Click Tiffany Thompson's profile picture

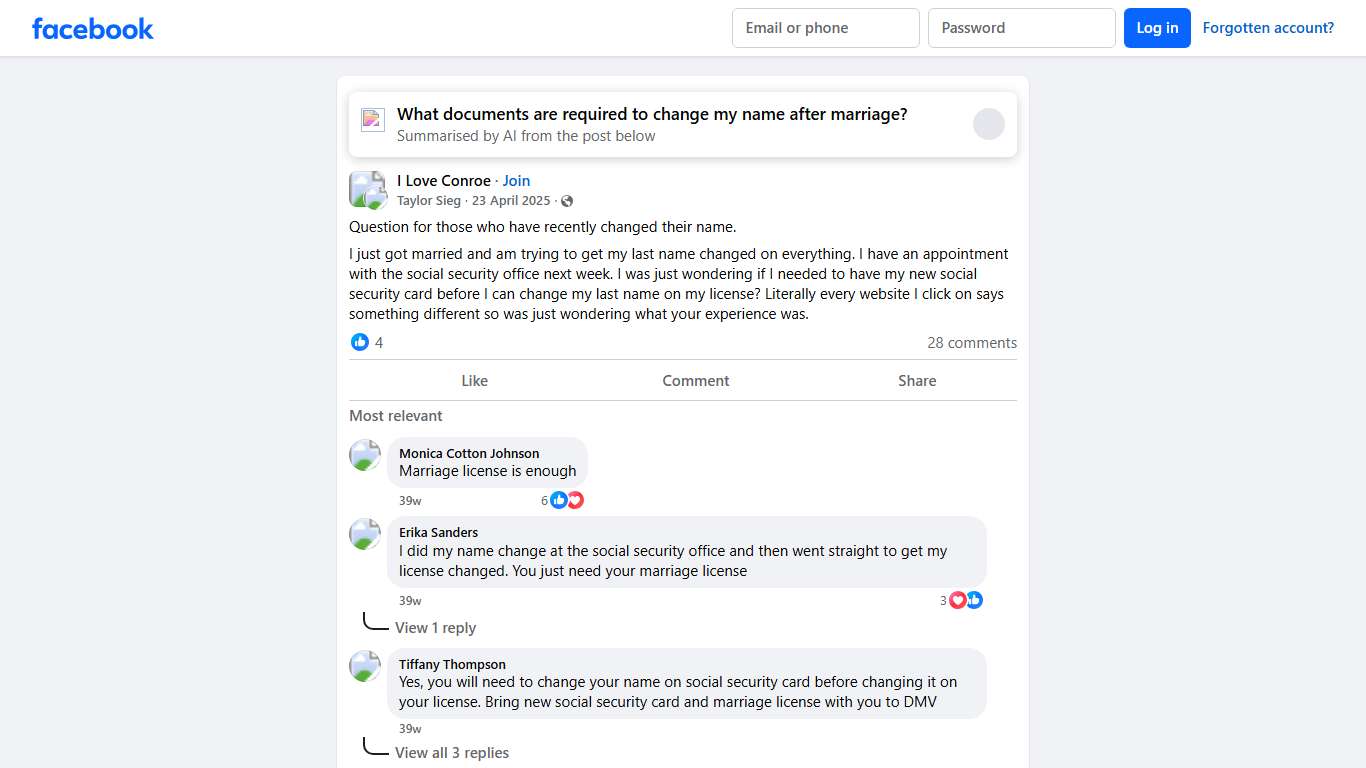365,666
